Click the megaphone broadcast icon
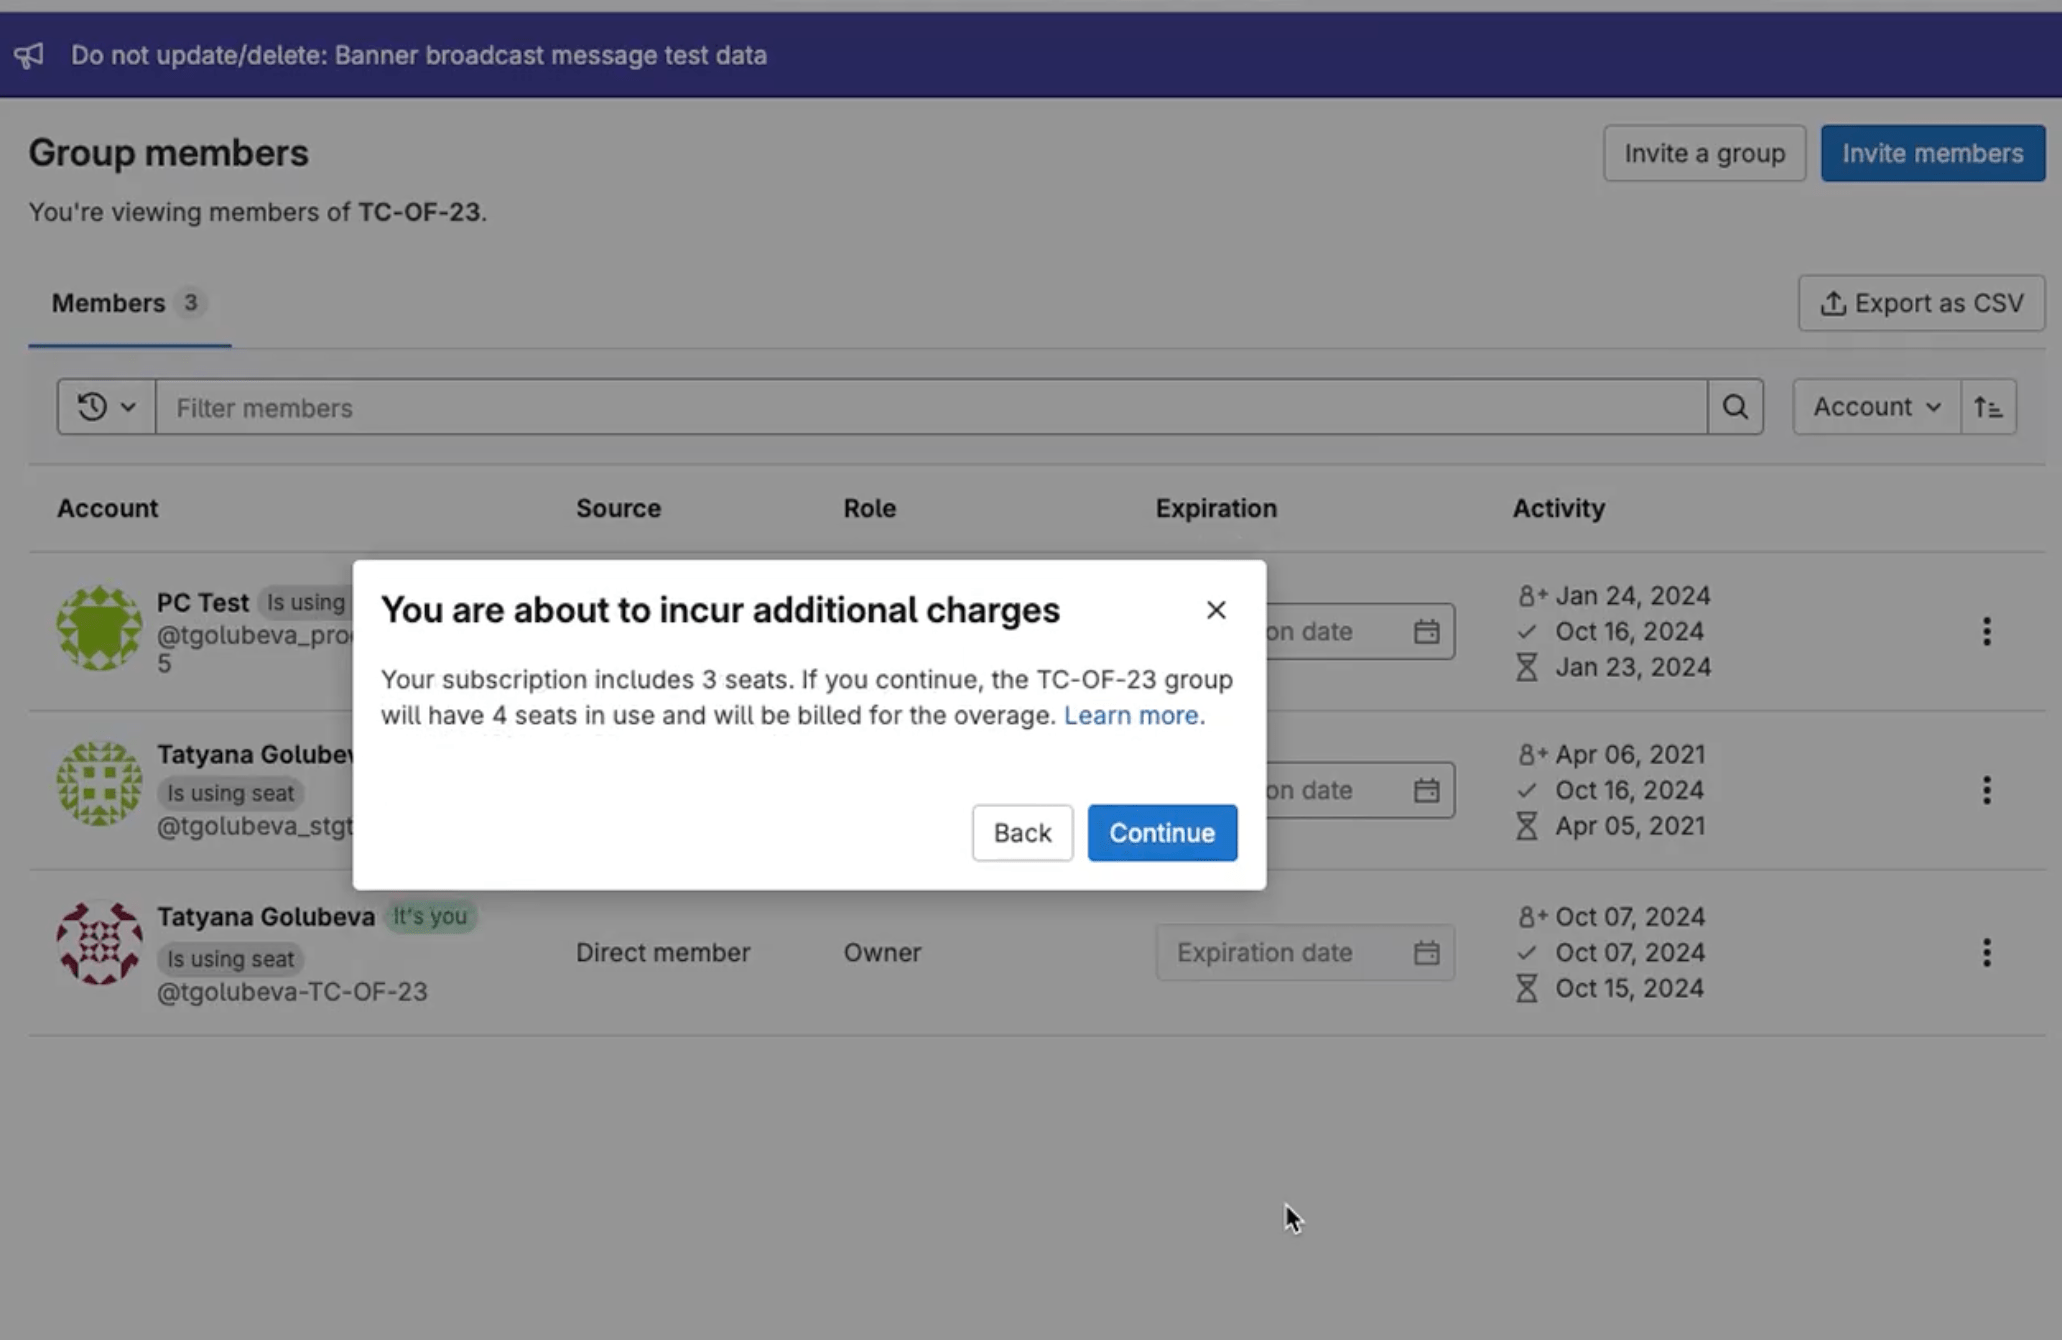The width and height of the screenshot is (2062, 1340). (29, 55)
